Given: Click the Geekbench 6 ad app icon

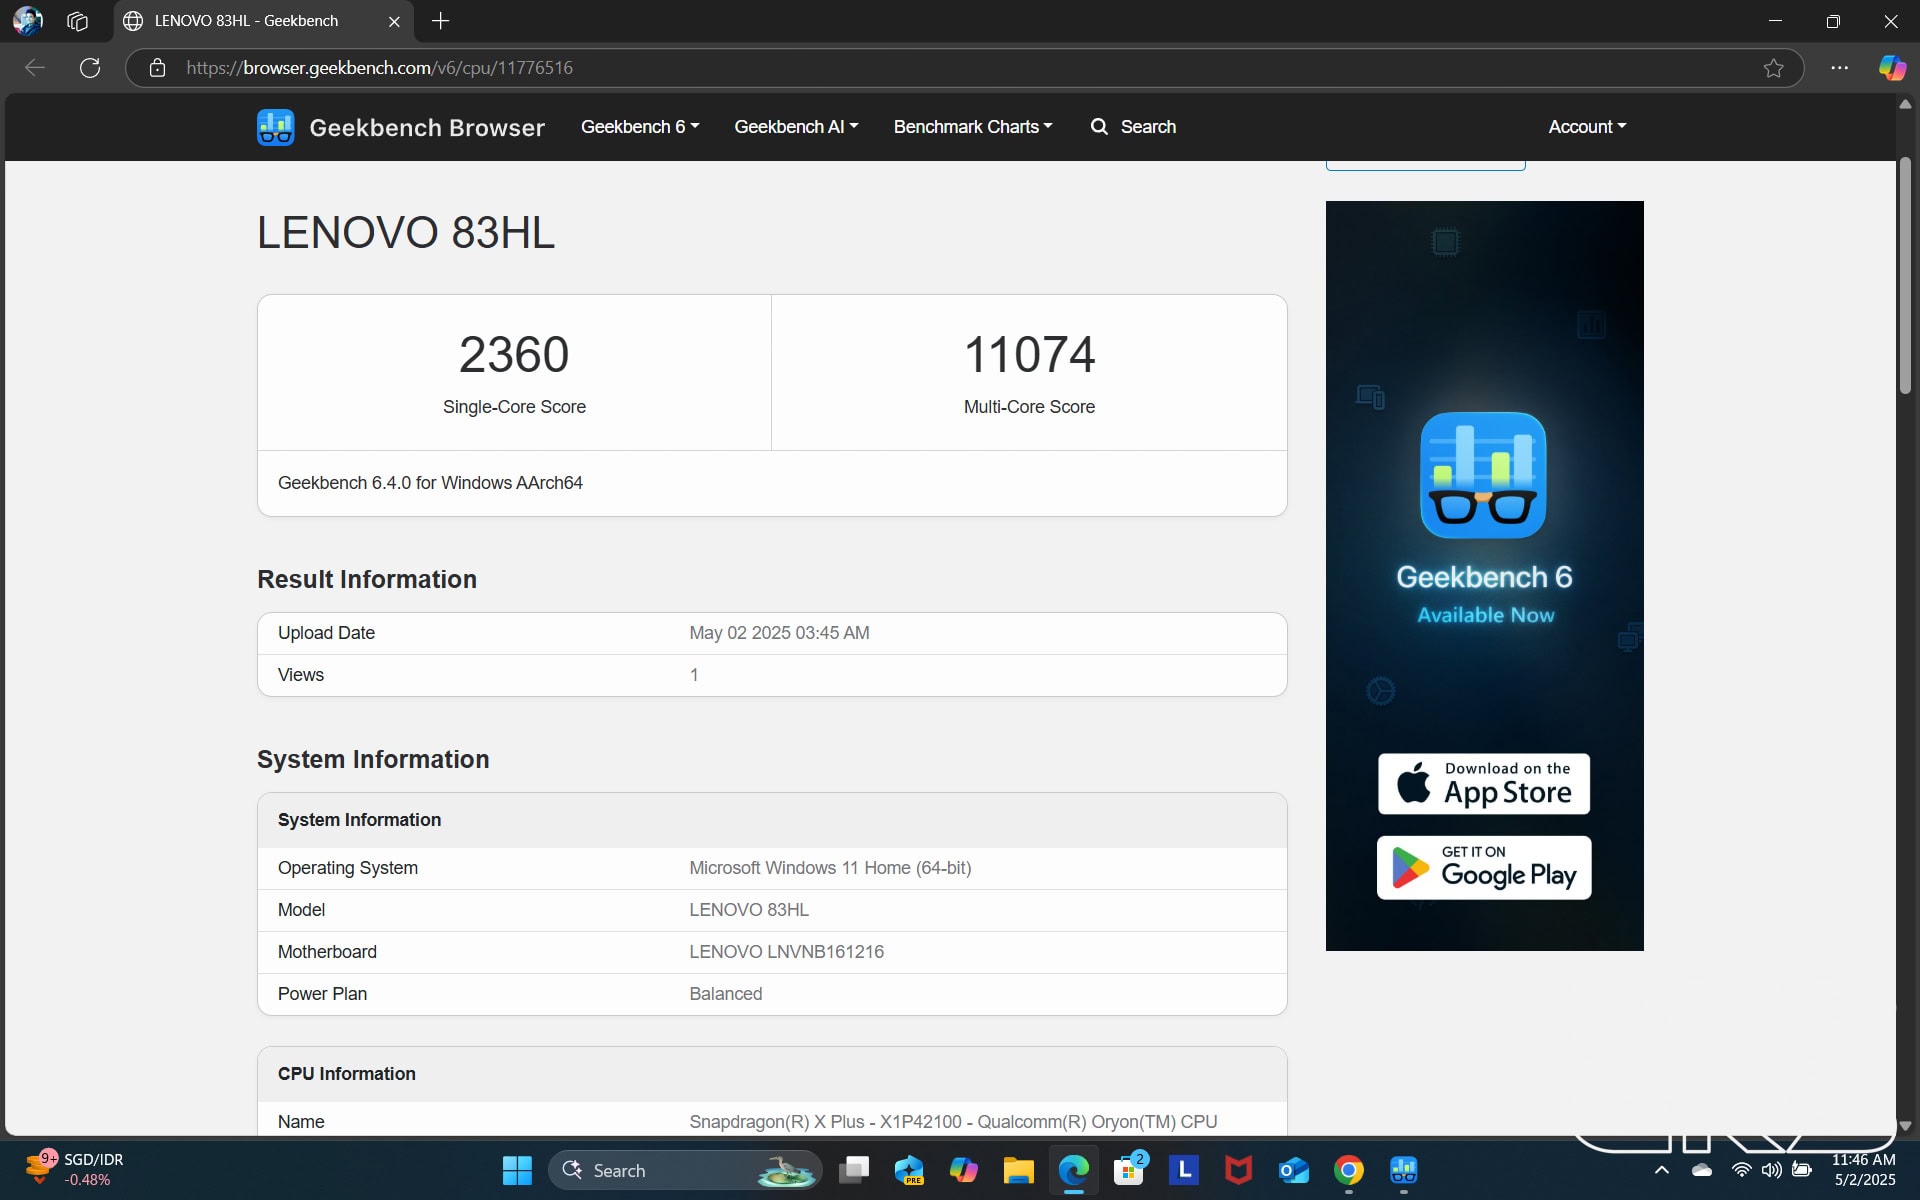Looking at the screenshot, I should pos(1483,475).
